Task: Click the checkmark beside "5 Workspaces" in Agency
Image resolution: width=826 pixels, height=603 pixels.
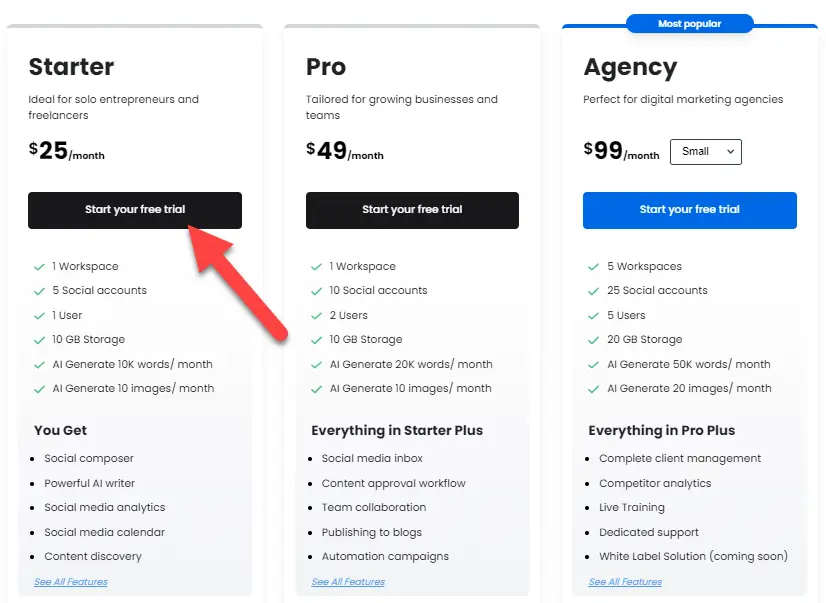Action: click(x=594, y=266)
